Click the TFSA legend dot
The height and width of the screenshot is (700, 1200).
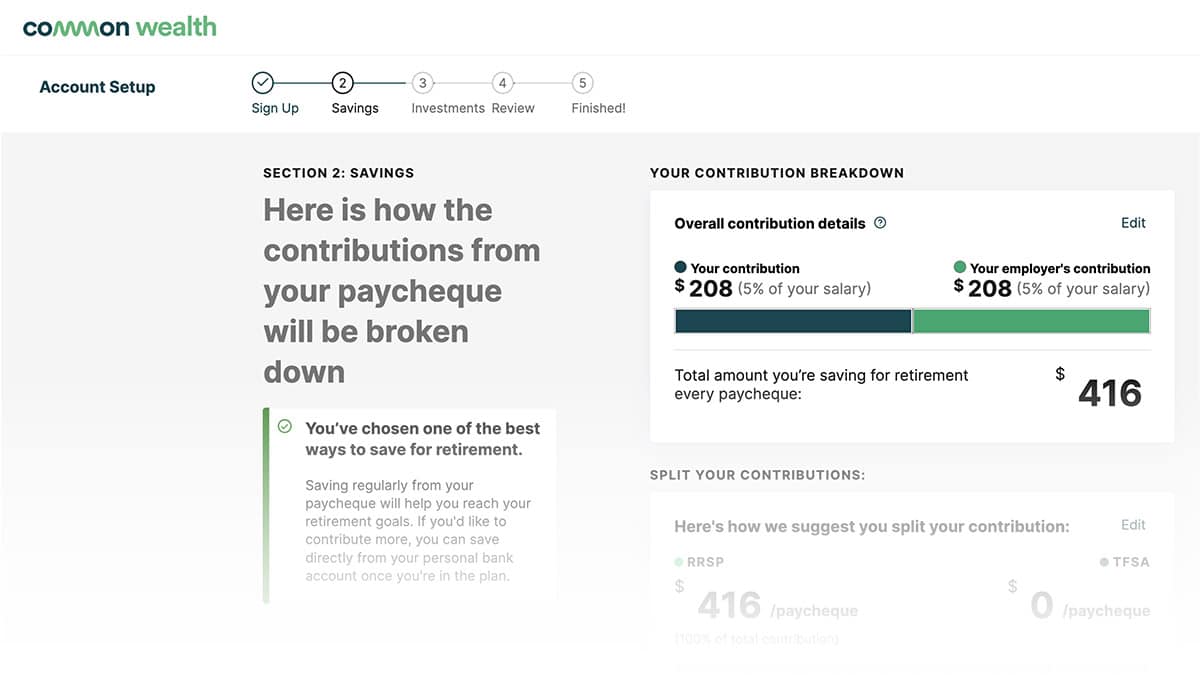click(x=1104, y=562)
